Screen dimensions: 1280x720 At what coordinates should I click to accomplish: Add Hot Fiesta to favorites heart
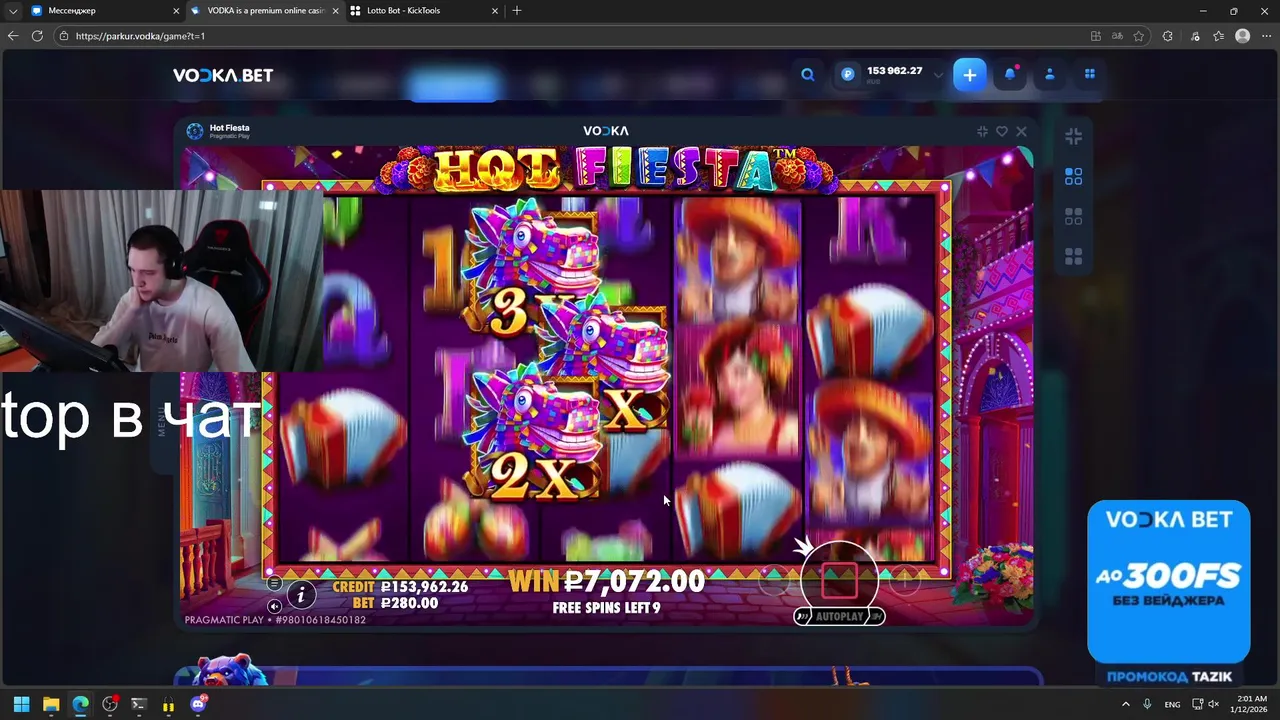click(x=1001, y=131)
